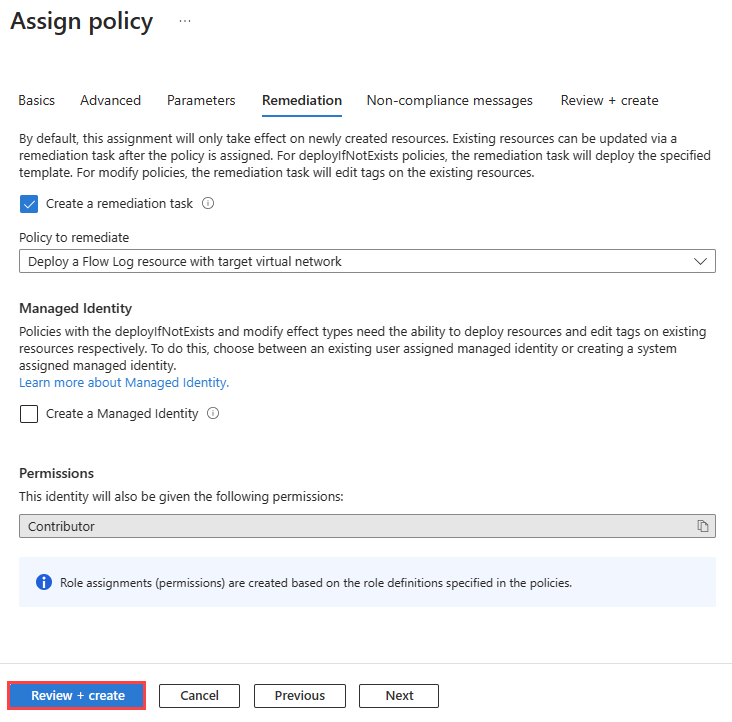Click the Cancel button
732x722 pixels.
200,696
